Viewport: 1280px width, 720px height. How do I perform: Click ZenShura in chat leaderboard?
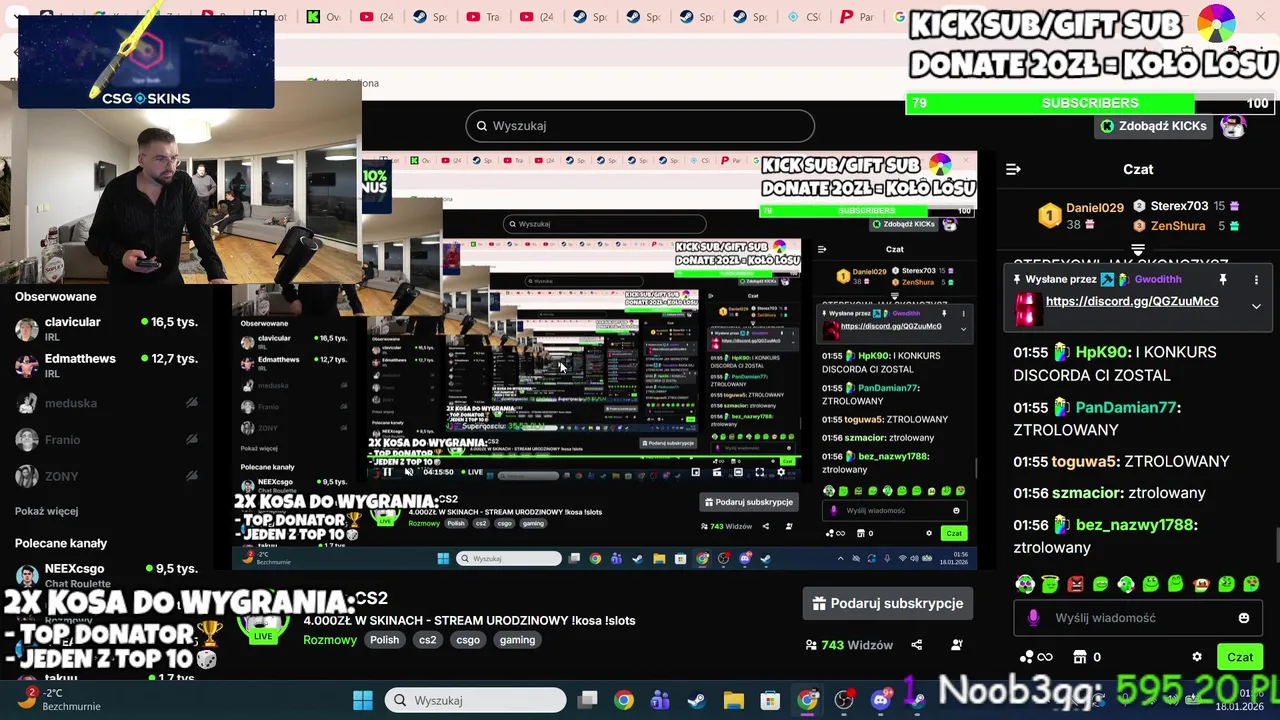coord(1177,226)
